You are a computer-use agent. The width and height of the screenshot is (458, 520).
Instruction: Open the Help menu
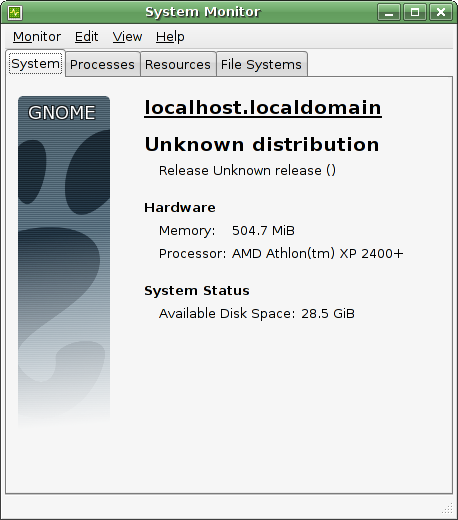170,37
